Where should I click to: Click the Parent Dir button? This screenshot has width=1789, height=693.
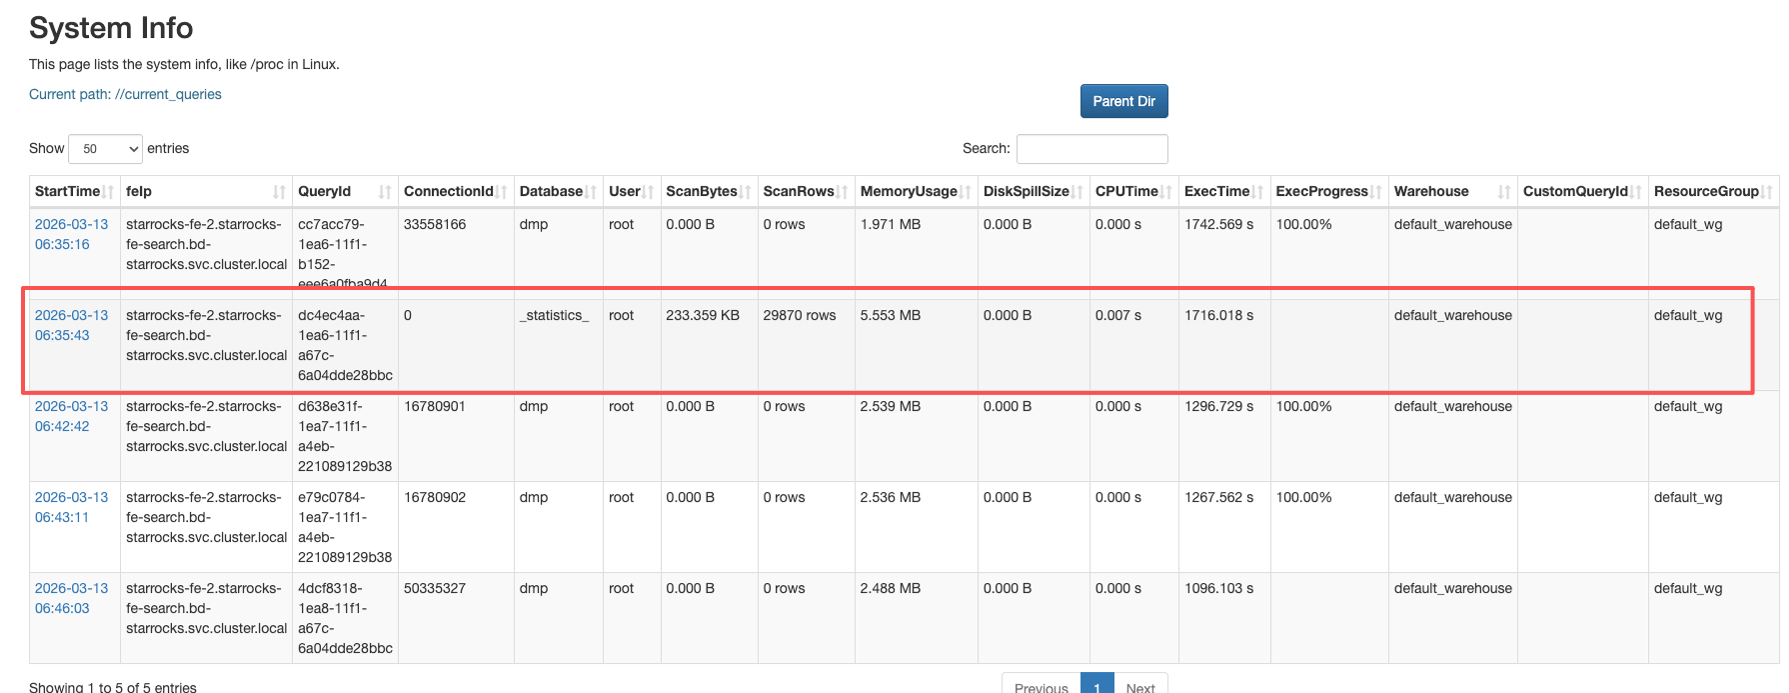click(1123, 101)
